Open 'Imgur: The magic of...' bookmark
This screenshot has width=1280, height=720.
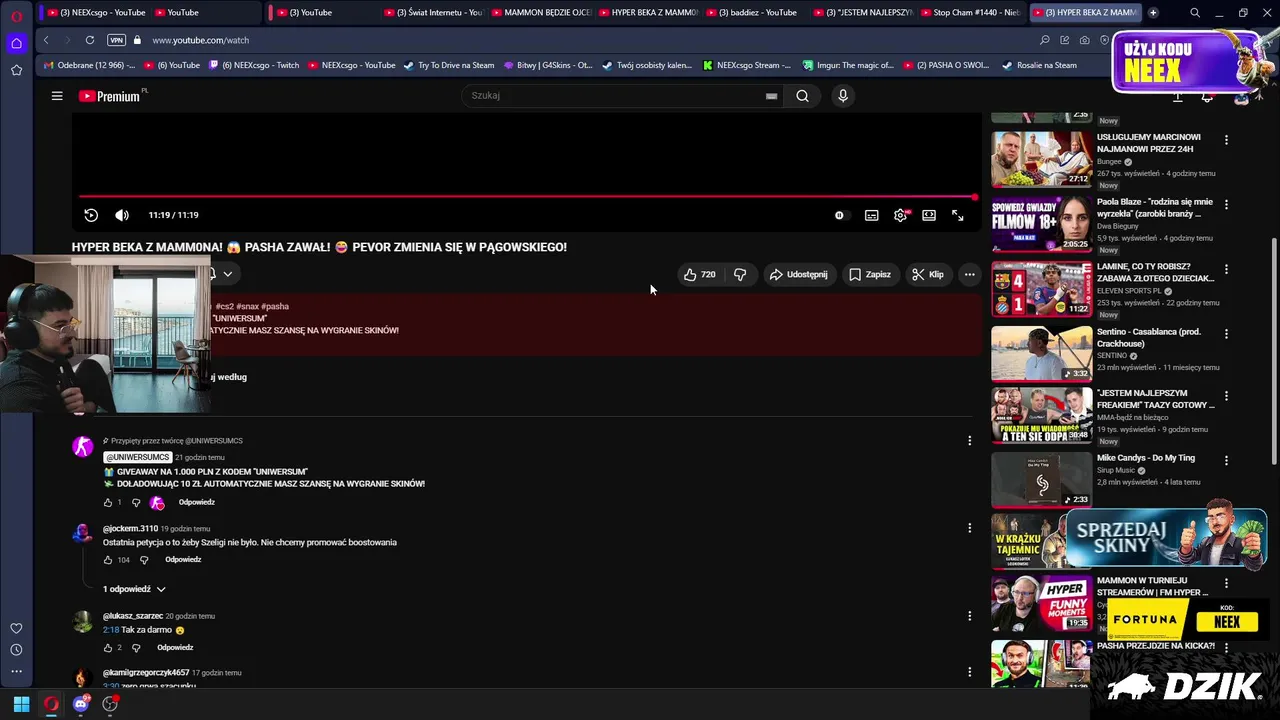(847, 65)
